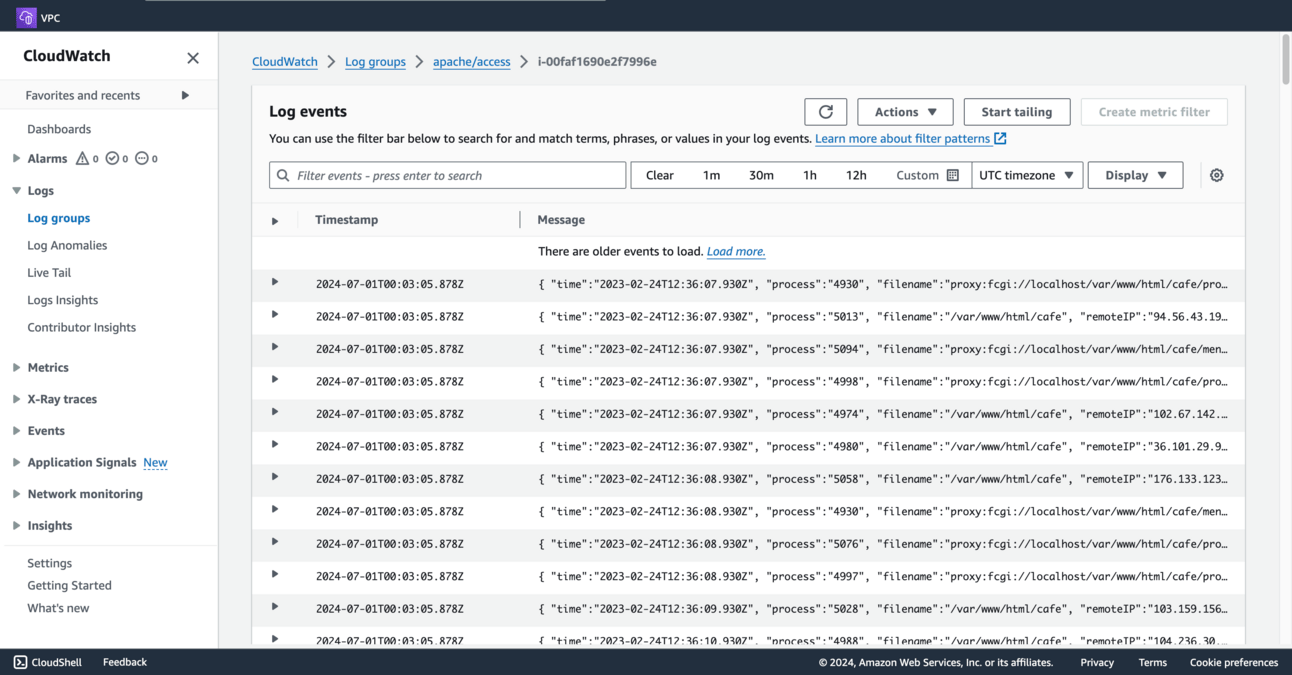This screenshot has width=1292, height=675.
Task: Click the filter events search field
Action: click(x=447, y=175)
